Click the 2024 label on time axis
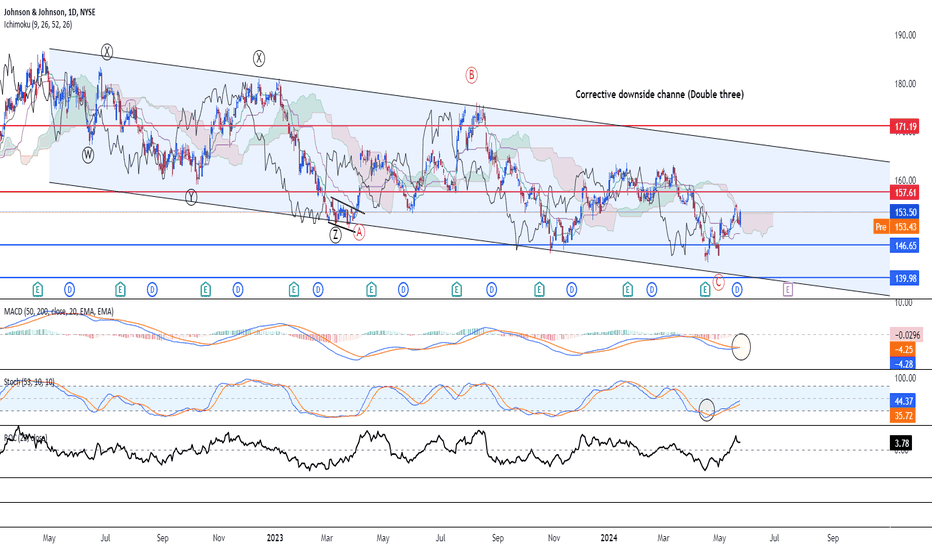Viewport: 932px width, 550px height. point(609,538)
